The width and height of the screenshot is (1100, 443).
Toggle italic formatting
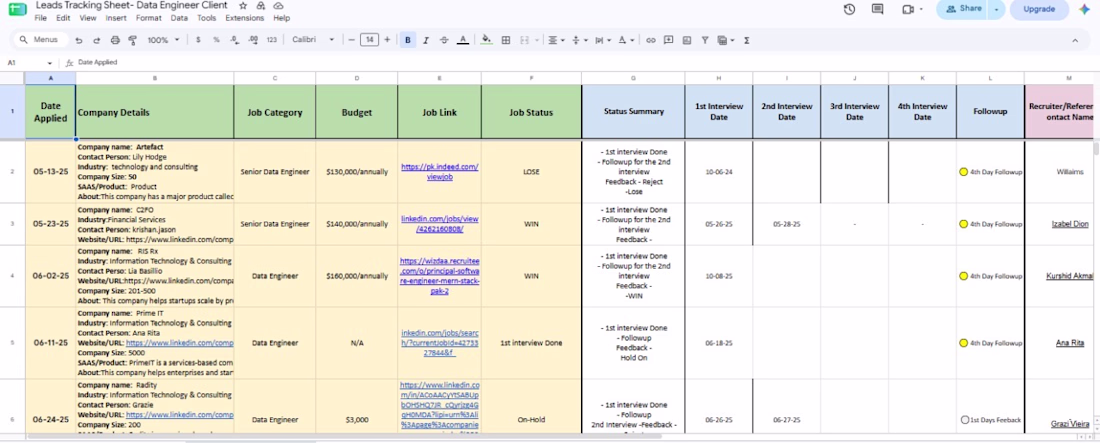[426, 40]
